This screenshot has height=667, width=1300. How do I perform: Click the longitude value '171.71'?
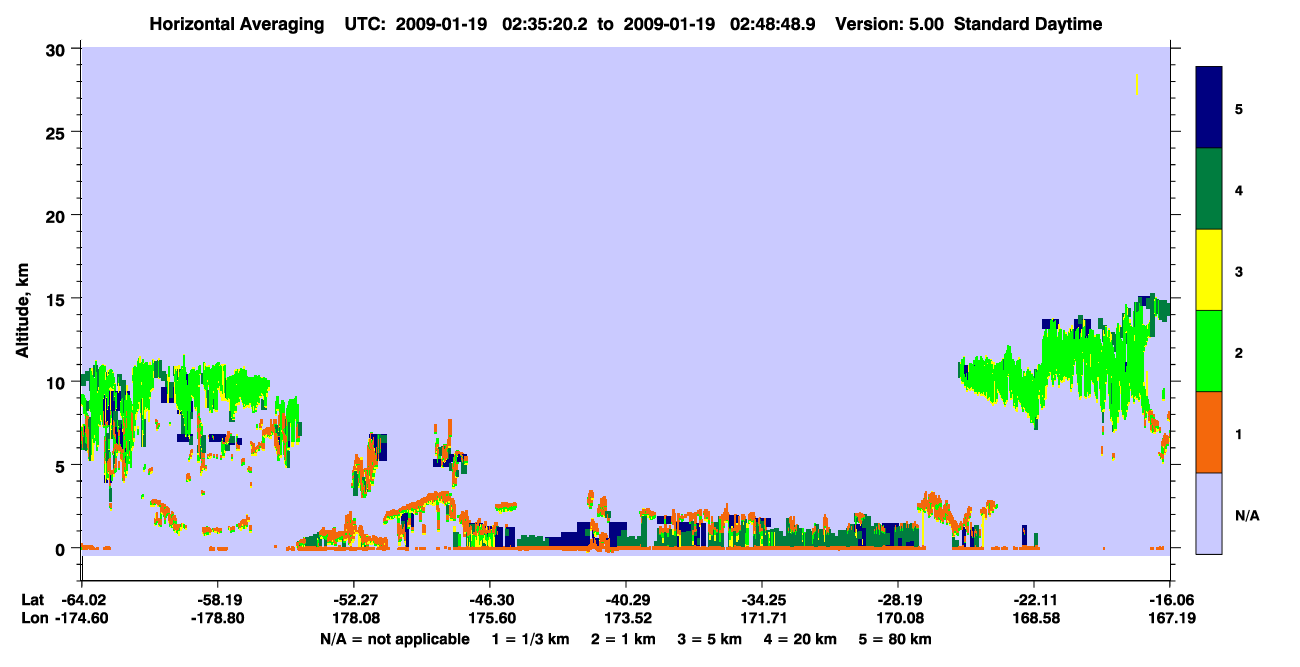(x=762, y=619)
